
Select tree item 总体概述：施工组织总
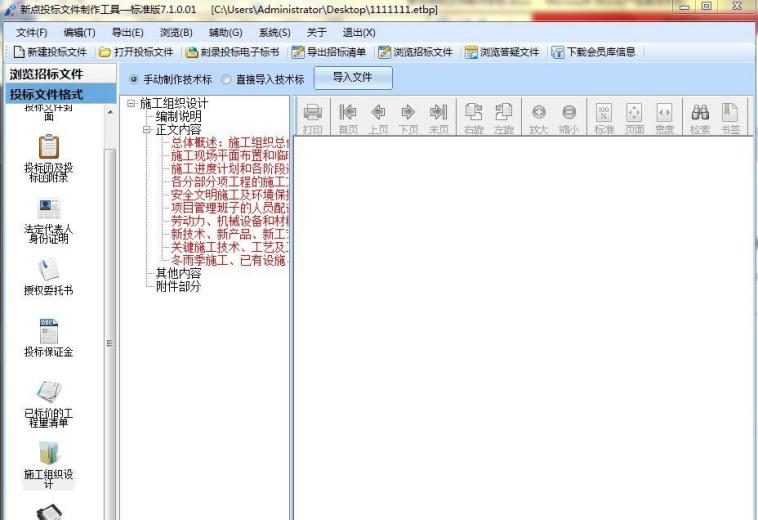tap(230, 143)
